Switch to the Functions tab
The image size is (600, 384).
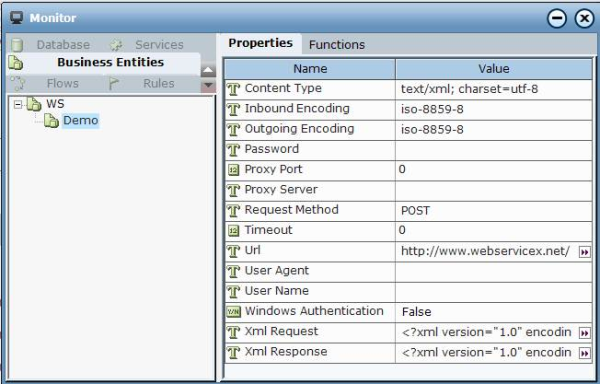tap(337, 45)
